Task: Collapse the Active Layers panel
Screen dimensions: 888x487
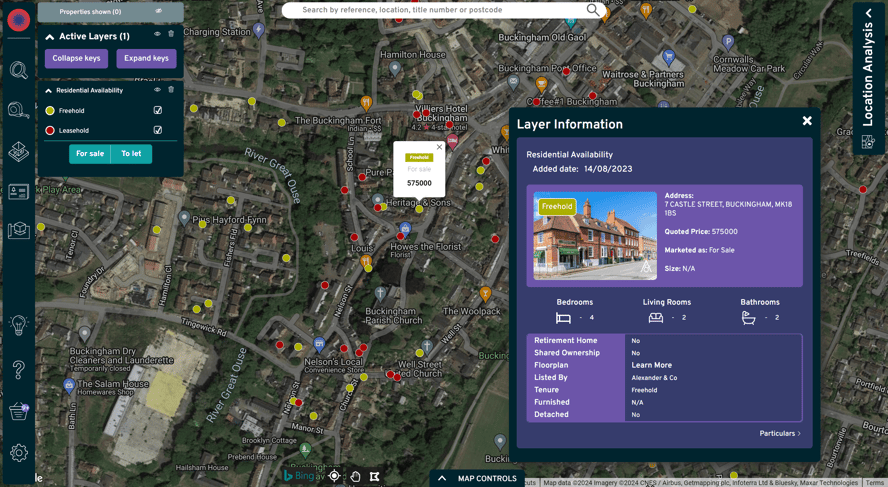Action: click(50, 36)
